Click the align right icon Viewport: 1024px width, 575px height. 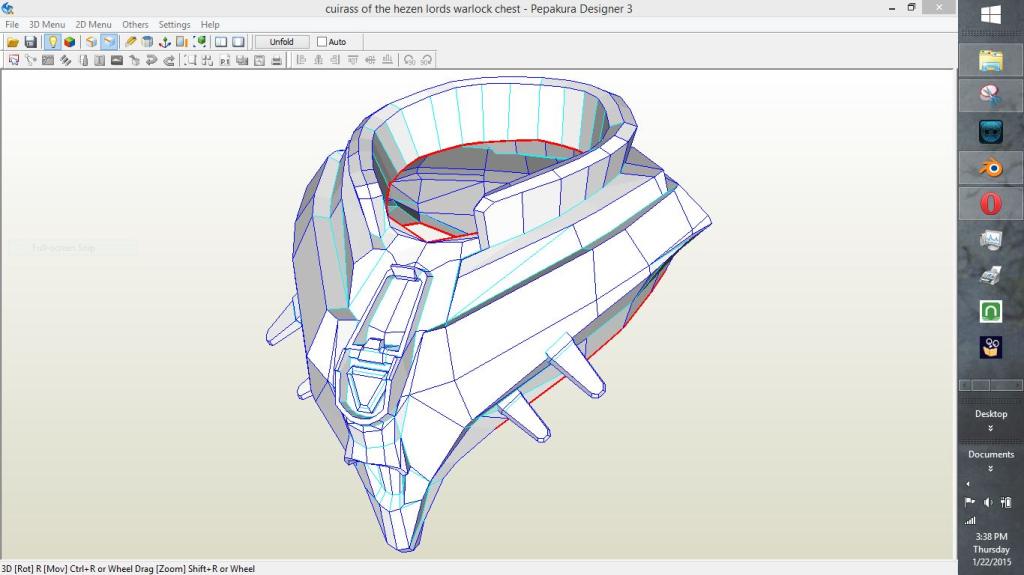pos(335,60)
